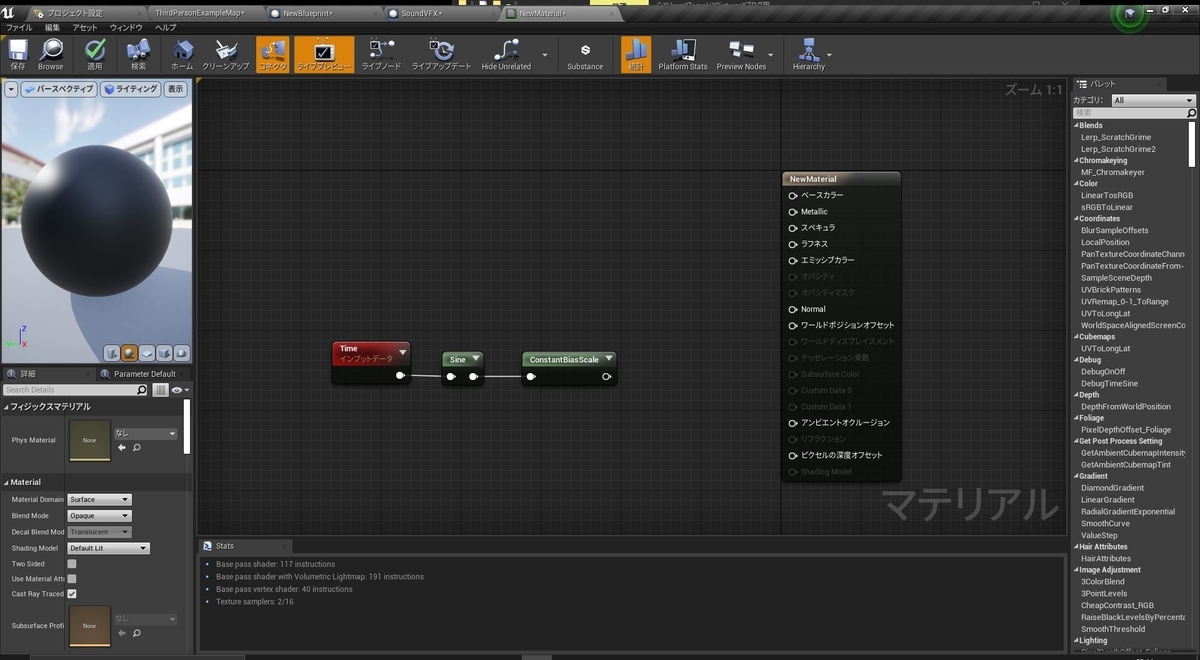
Task: Click ライティング view mode button
Action: (130, 89)
